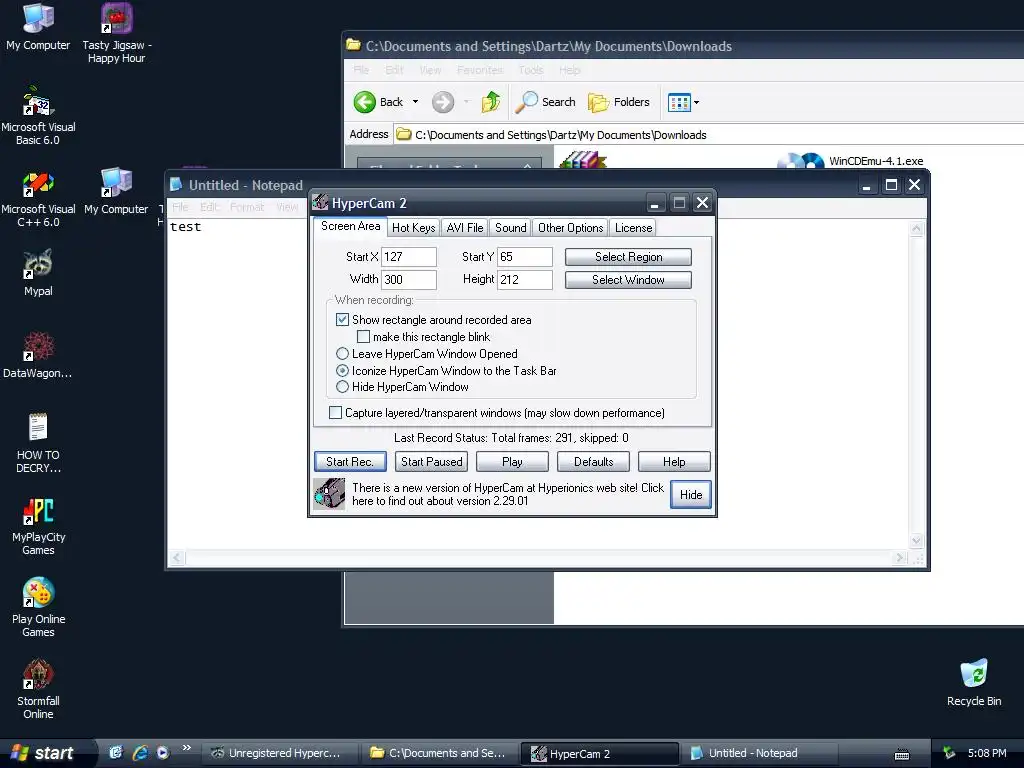The height and width of the screenshot is (768, 1024).
Task: Open My Computer desktop icon at top
Action: (x=38, y=26)
